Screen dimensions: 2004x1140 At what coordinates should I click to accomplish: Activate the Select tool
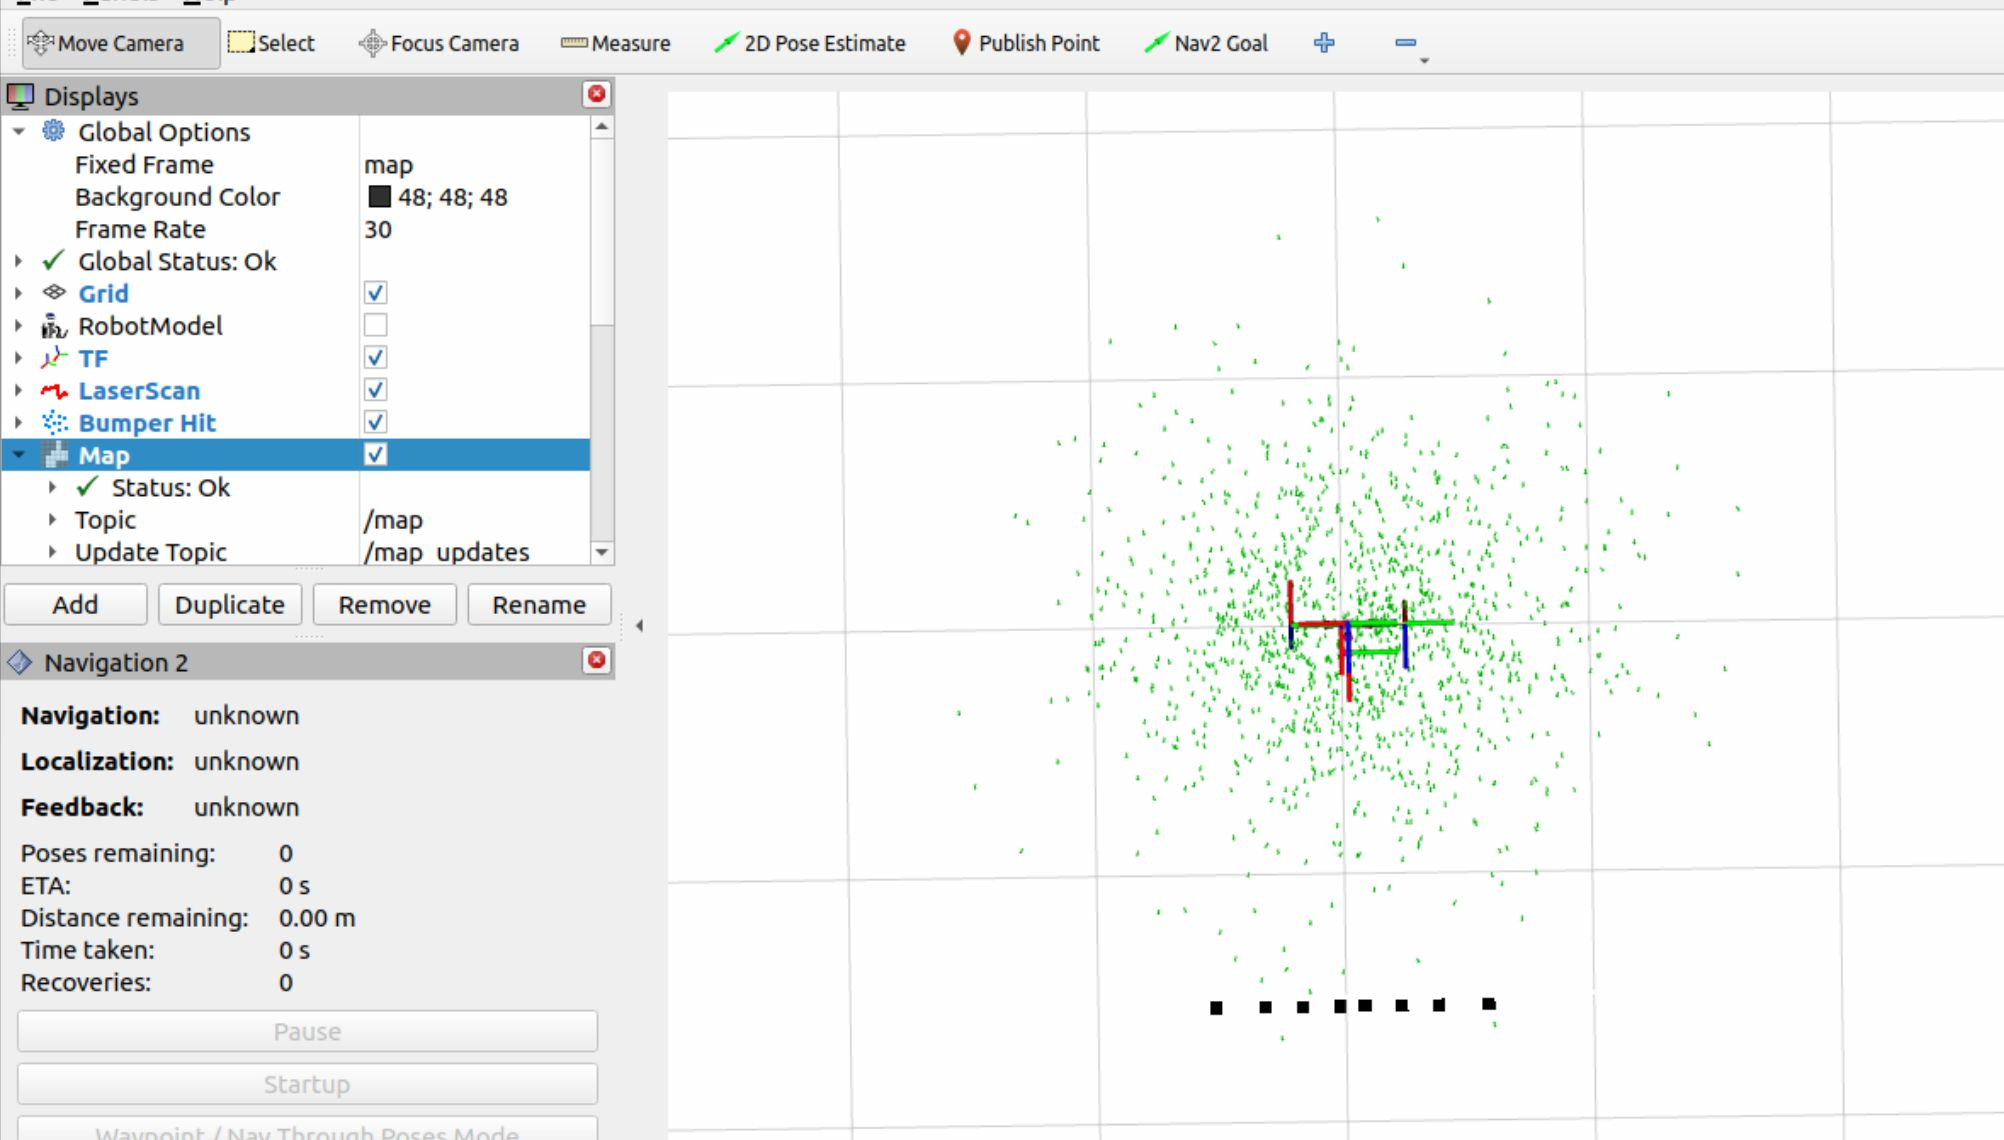point(272,43)
